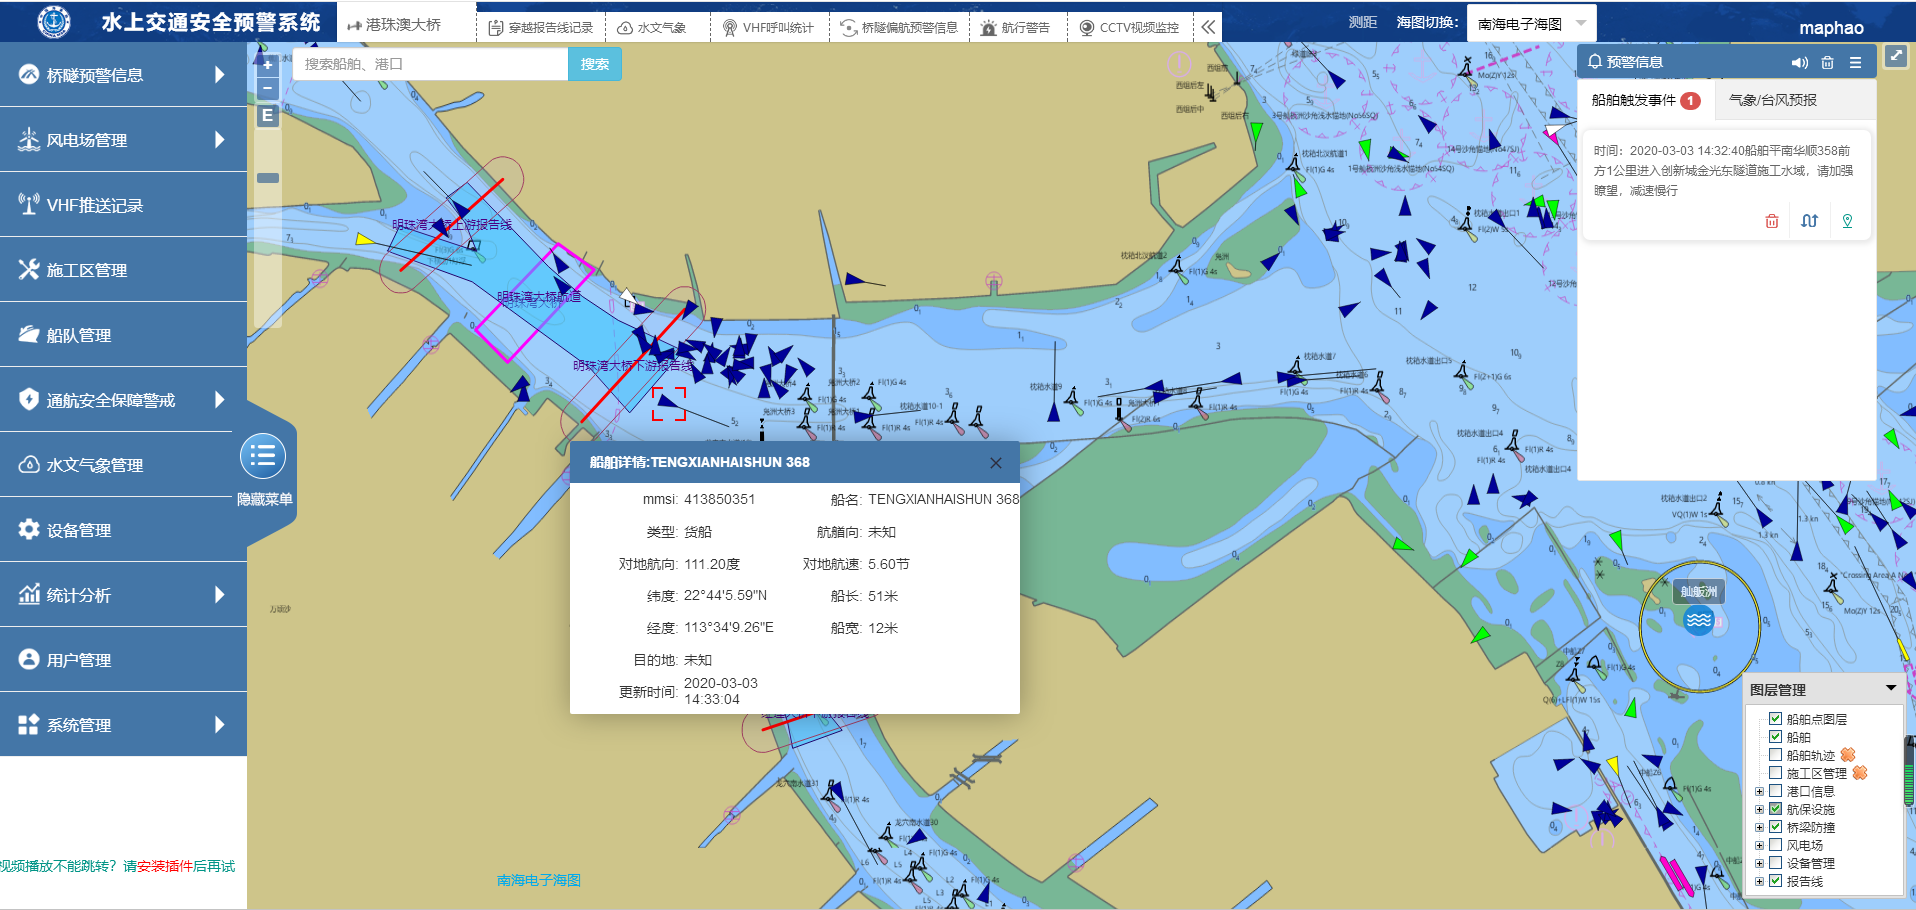The width and height of the screenshot is (1916, 910).
Task: Enable the 船舶轨迹 layer checkbox
Action: (x=1775, y=755)
